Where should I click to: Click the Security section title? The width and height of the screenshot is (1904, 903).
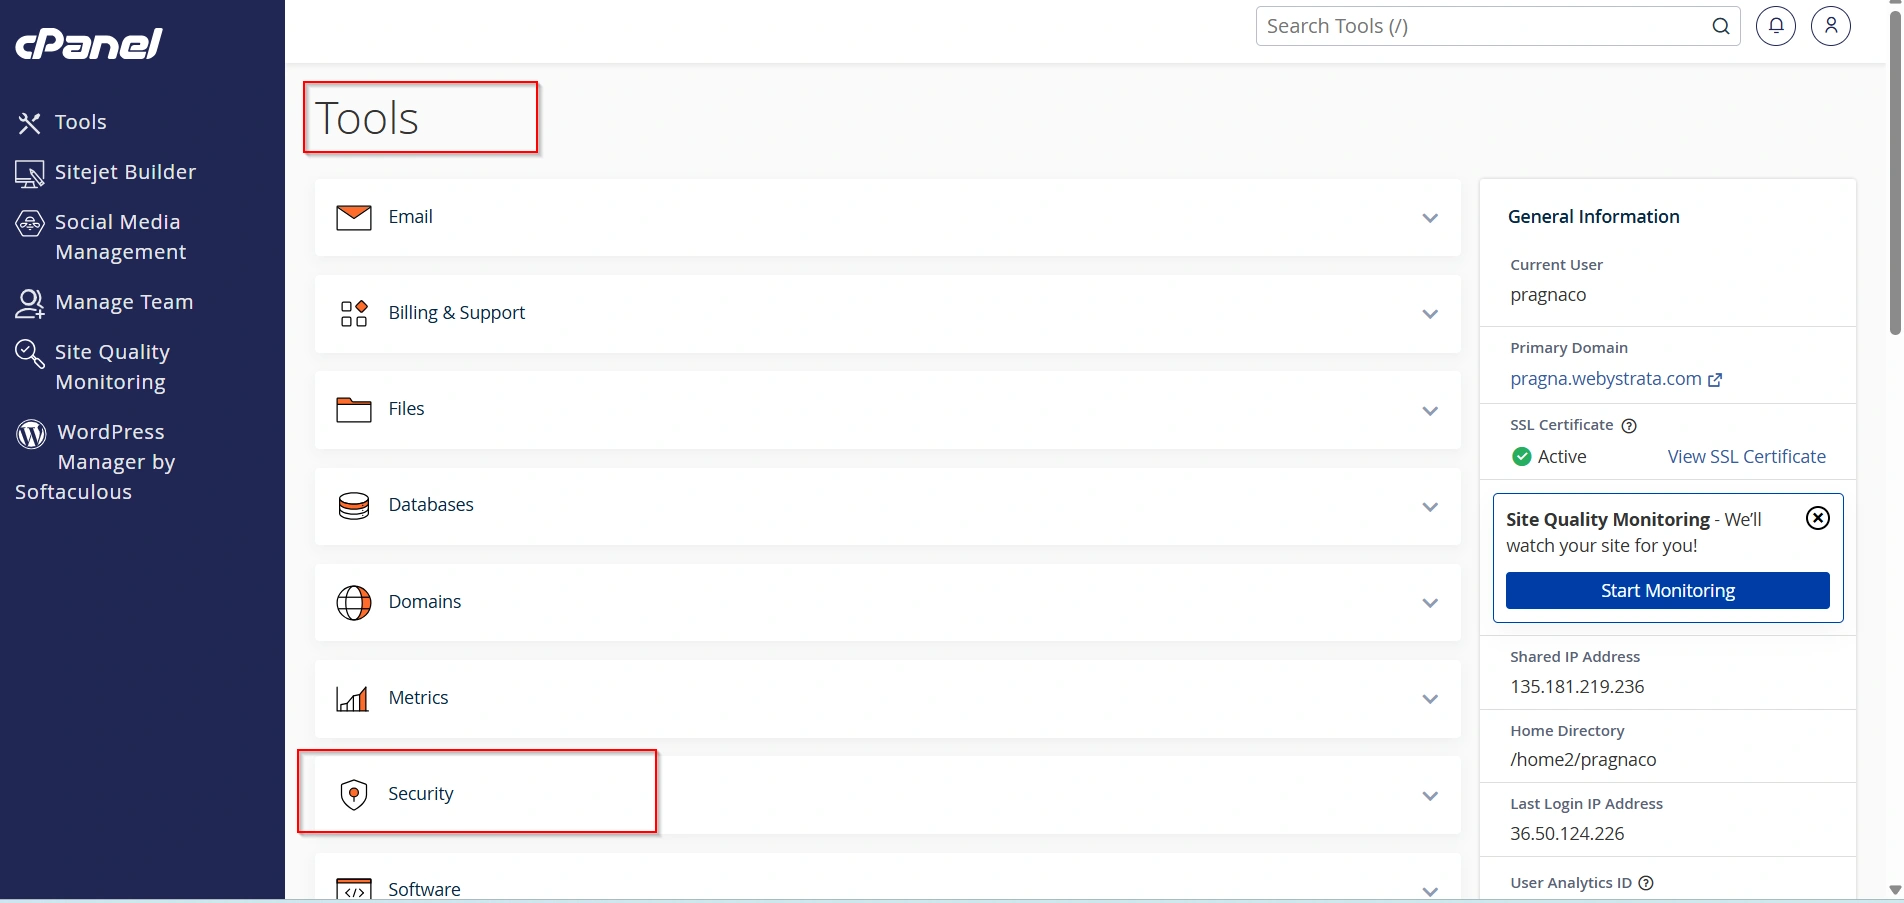421,793
